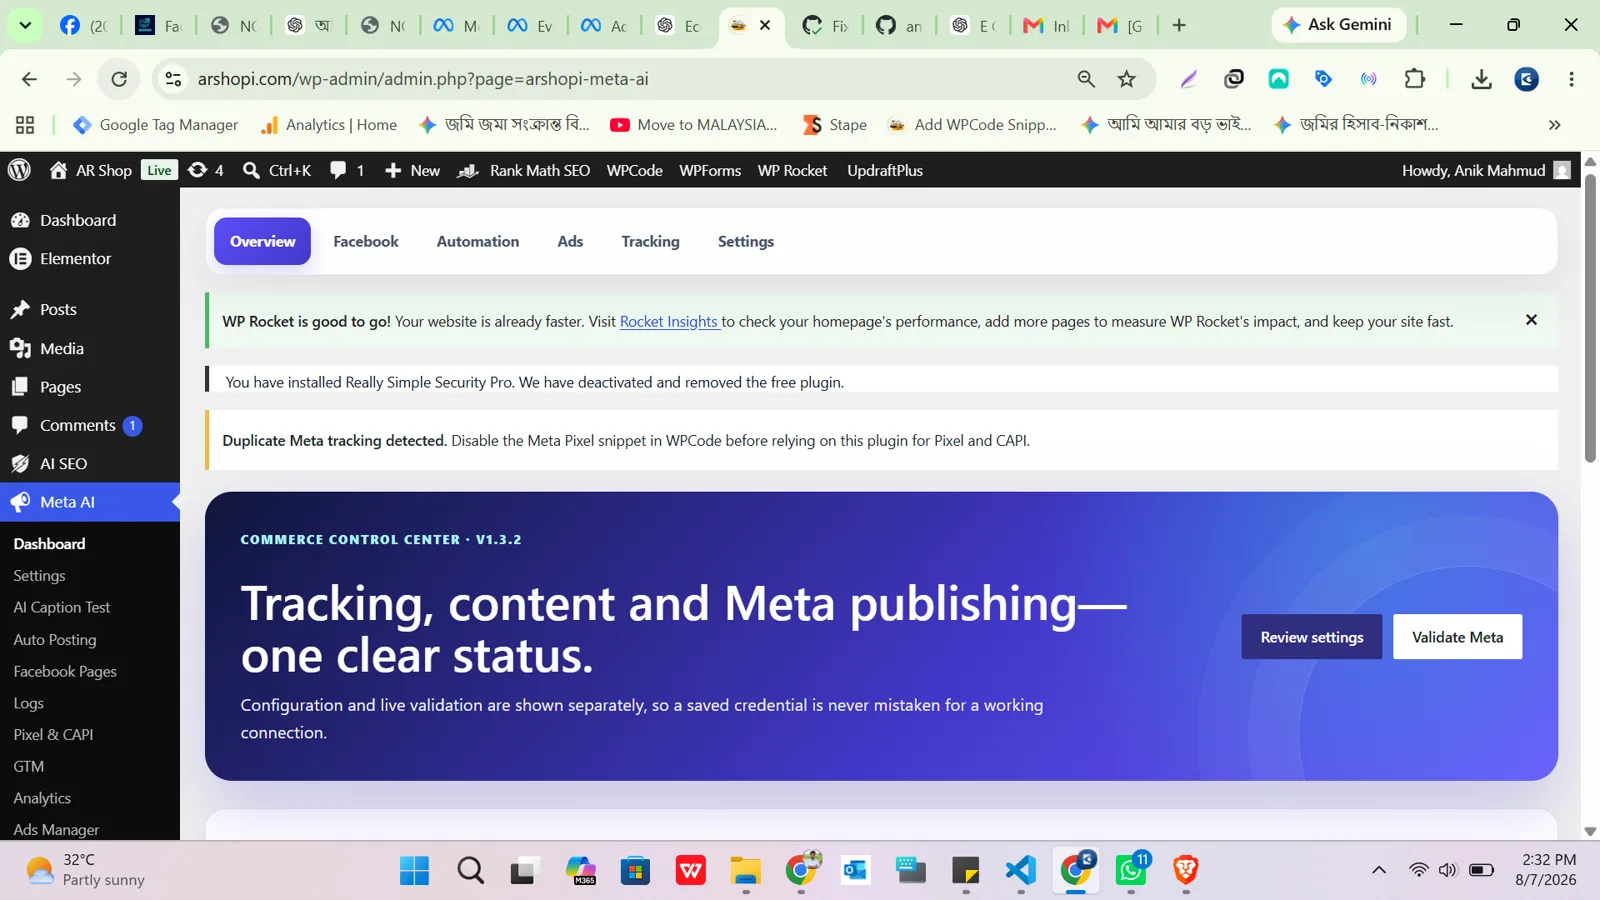Open the Chrome profile avatar
Image resolution: width=1600 pixels, height=900 pixels.
[1526, 79]
